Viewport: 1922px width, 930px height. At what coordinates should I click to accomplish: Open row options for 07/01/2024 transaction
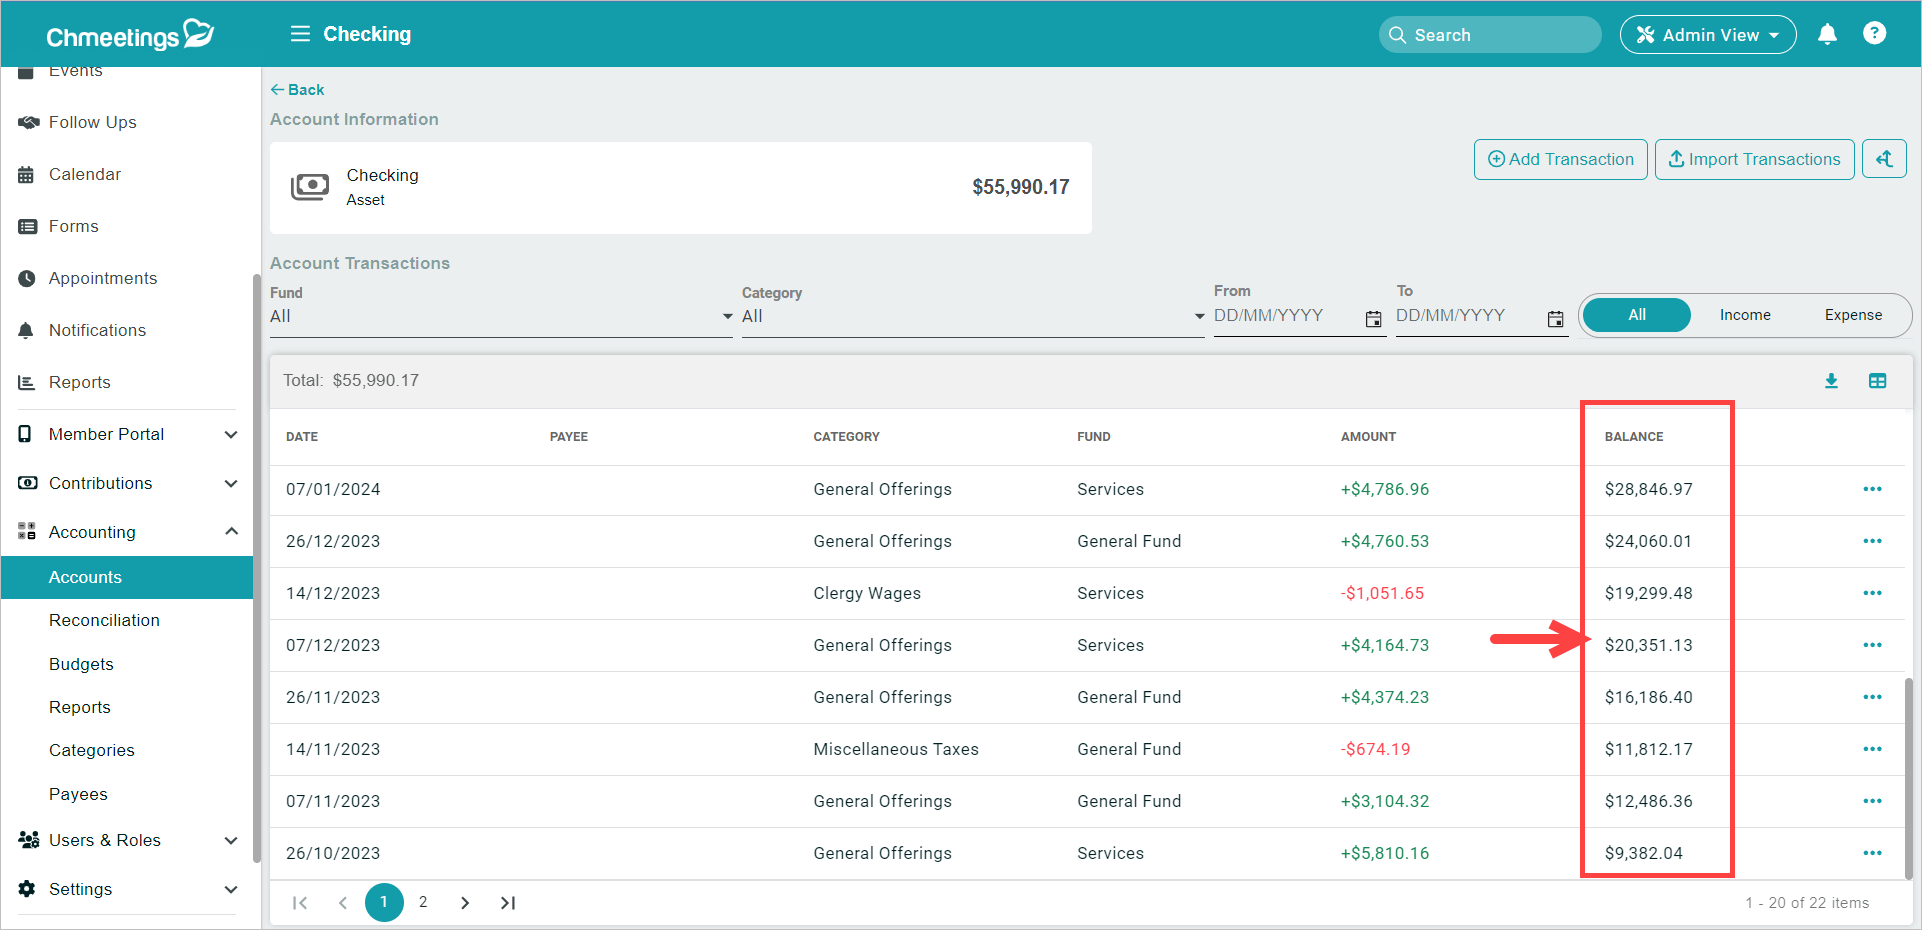(1872, 489)
